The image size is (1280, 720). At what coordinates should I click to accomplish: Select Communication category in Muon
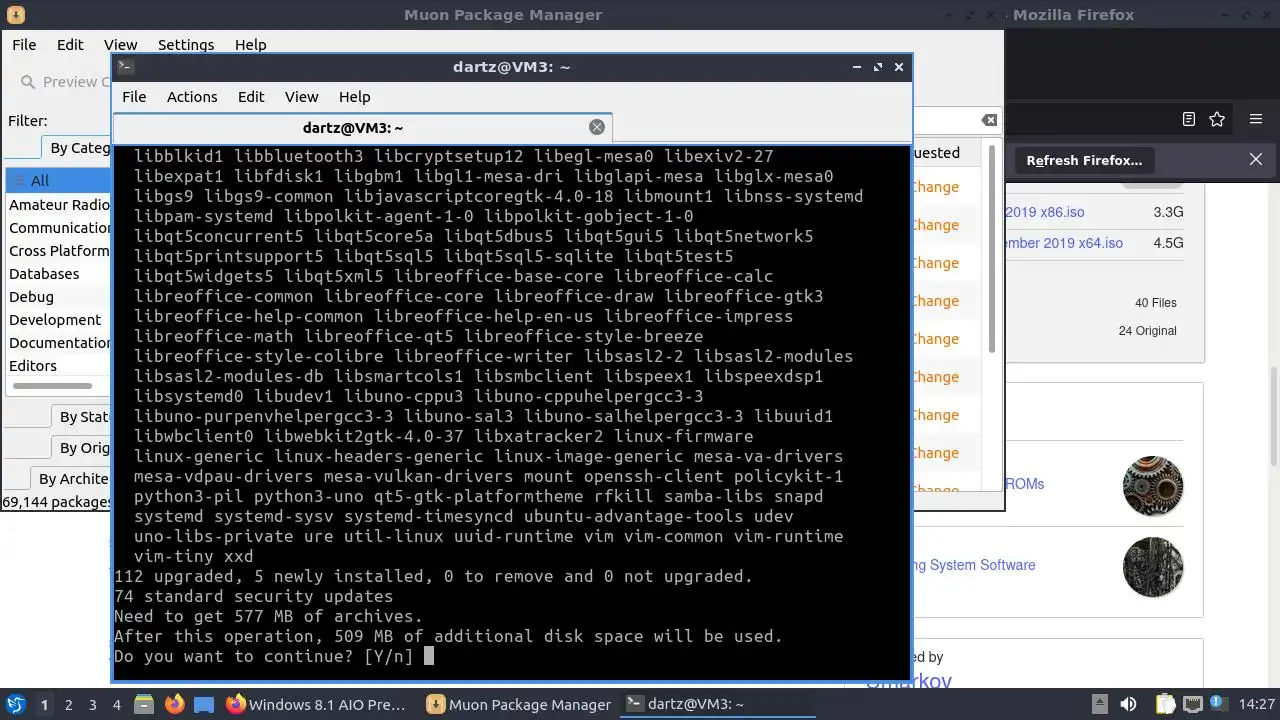(59, 227)
